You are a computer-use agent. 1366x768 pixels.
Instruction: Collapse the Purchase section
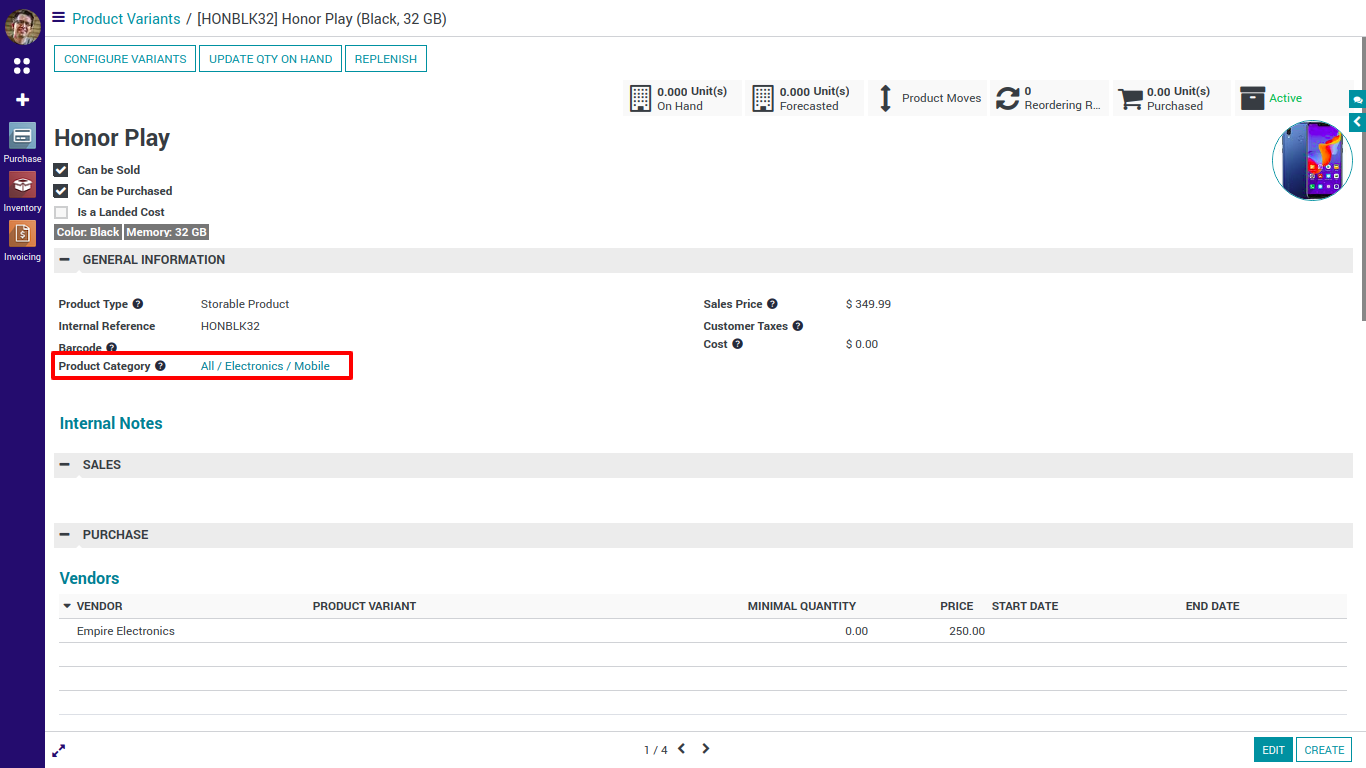pos(65,535)
